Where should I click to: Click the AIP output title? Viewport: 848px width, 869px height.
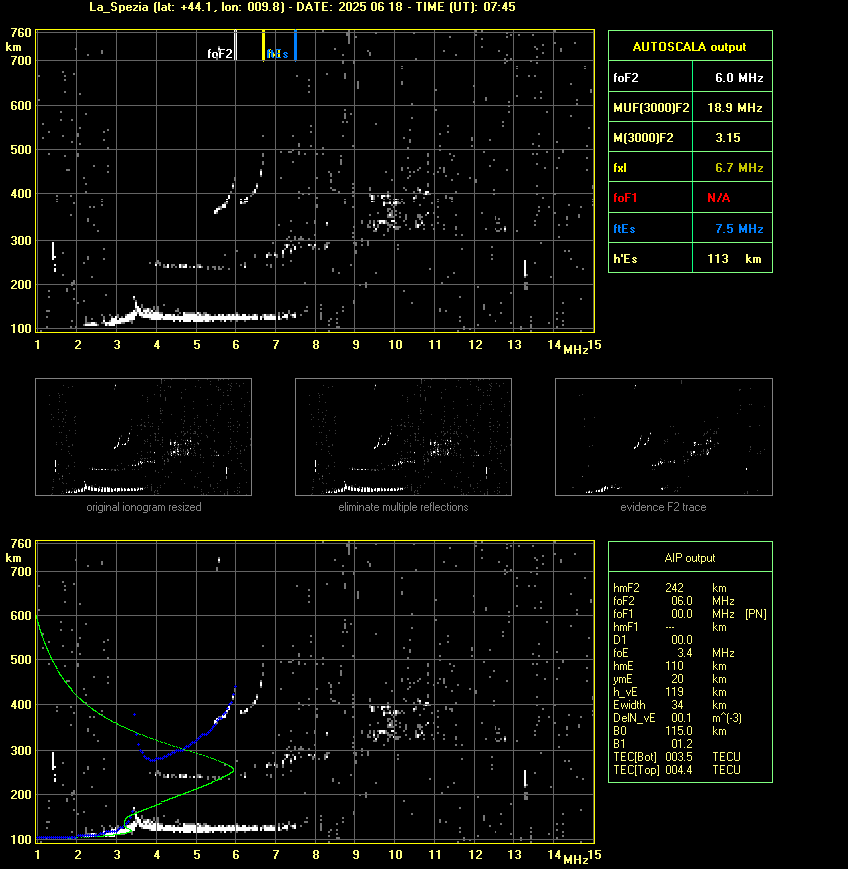(689, 558)
